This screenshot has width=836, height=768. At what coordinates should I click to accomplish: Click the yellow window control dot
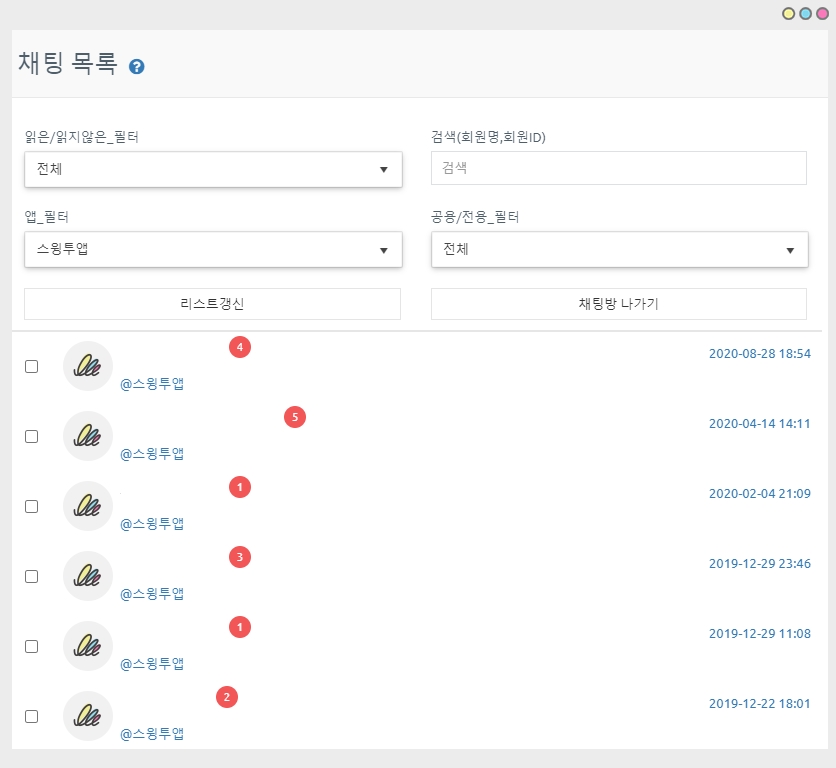point(789,14)
